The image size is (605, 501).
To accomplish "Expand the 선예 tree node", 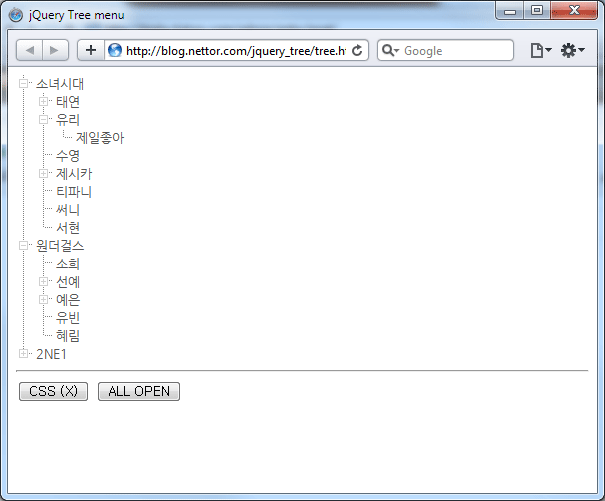I will point(44,281).
